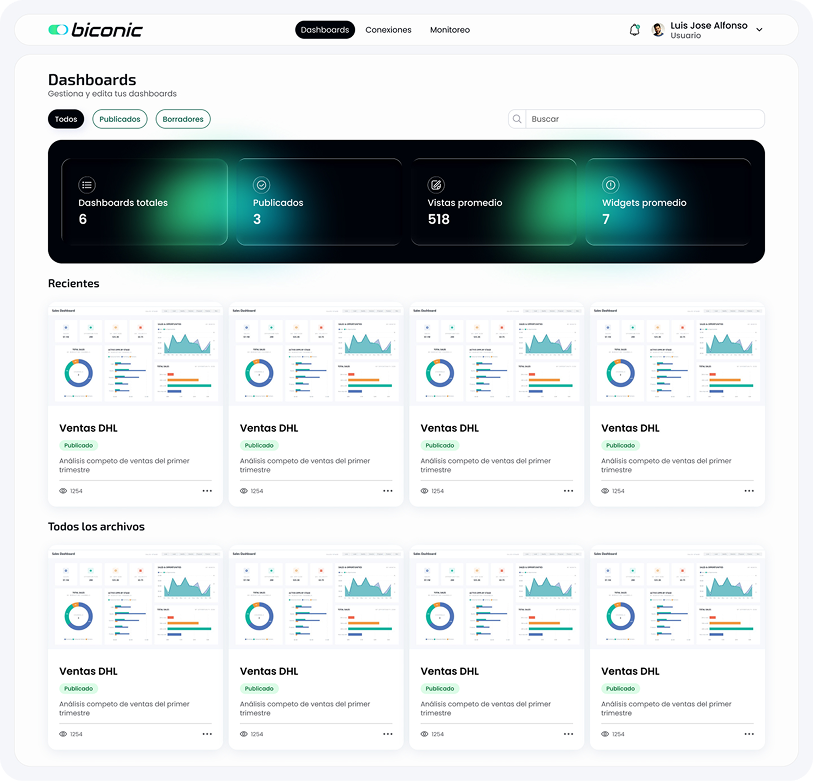Open the Dashboards nav tab
This screenshot has height=781, width=813.
coord(325,30)
